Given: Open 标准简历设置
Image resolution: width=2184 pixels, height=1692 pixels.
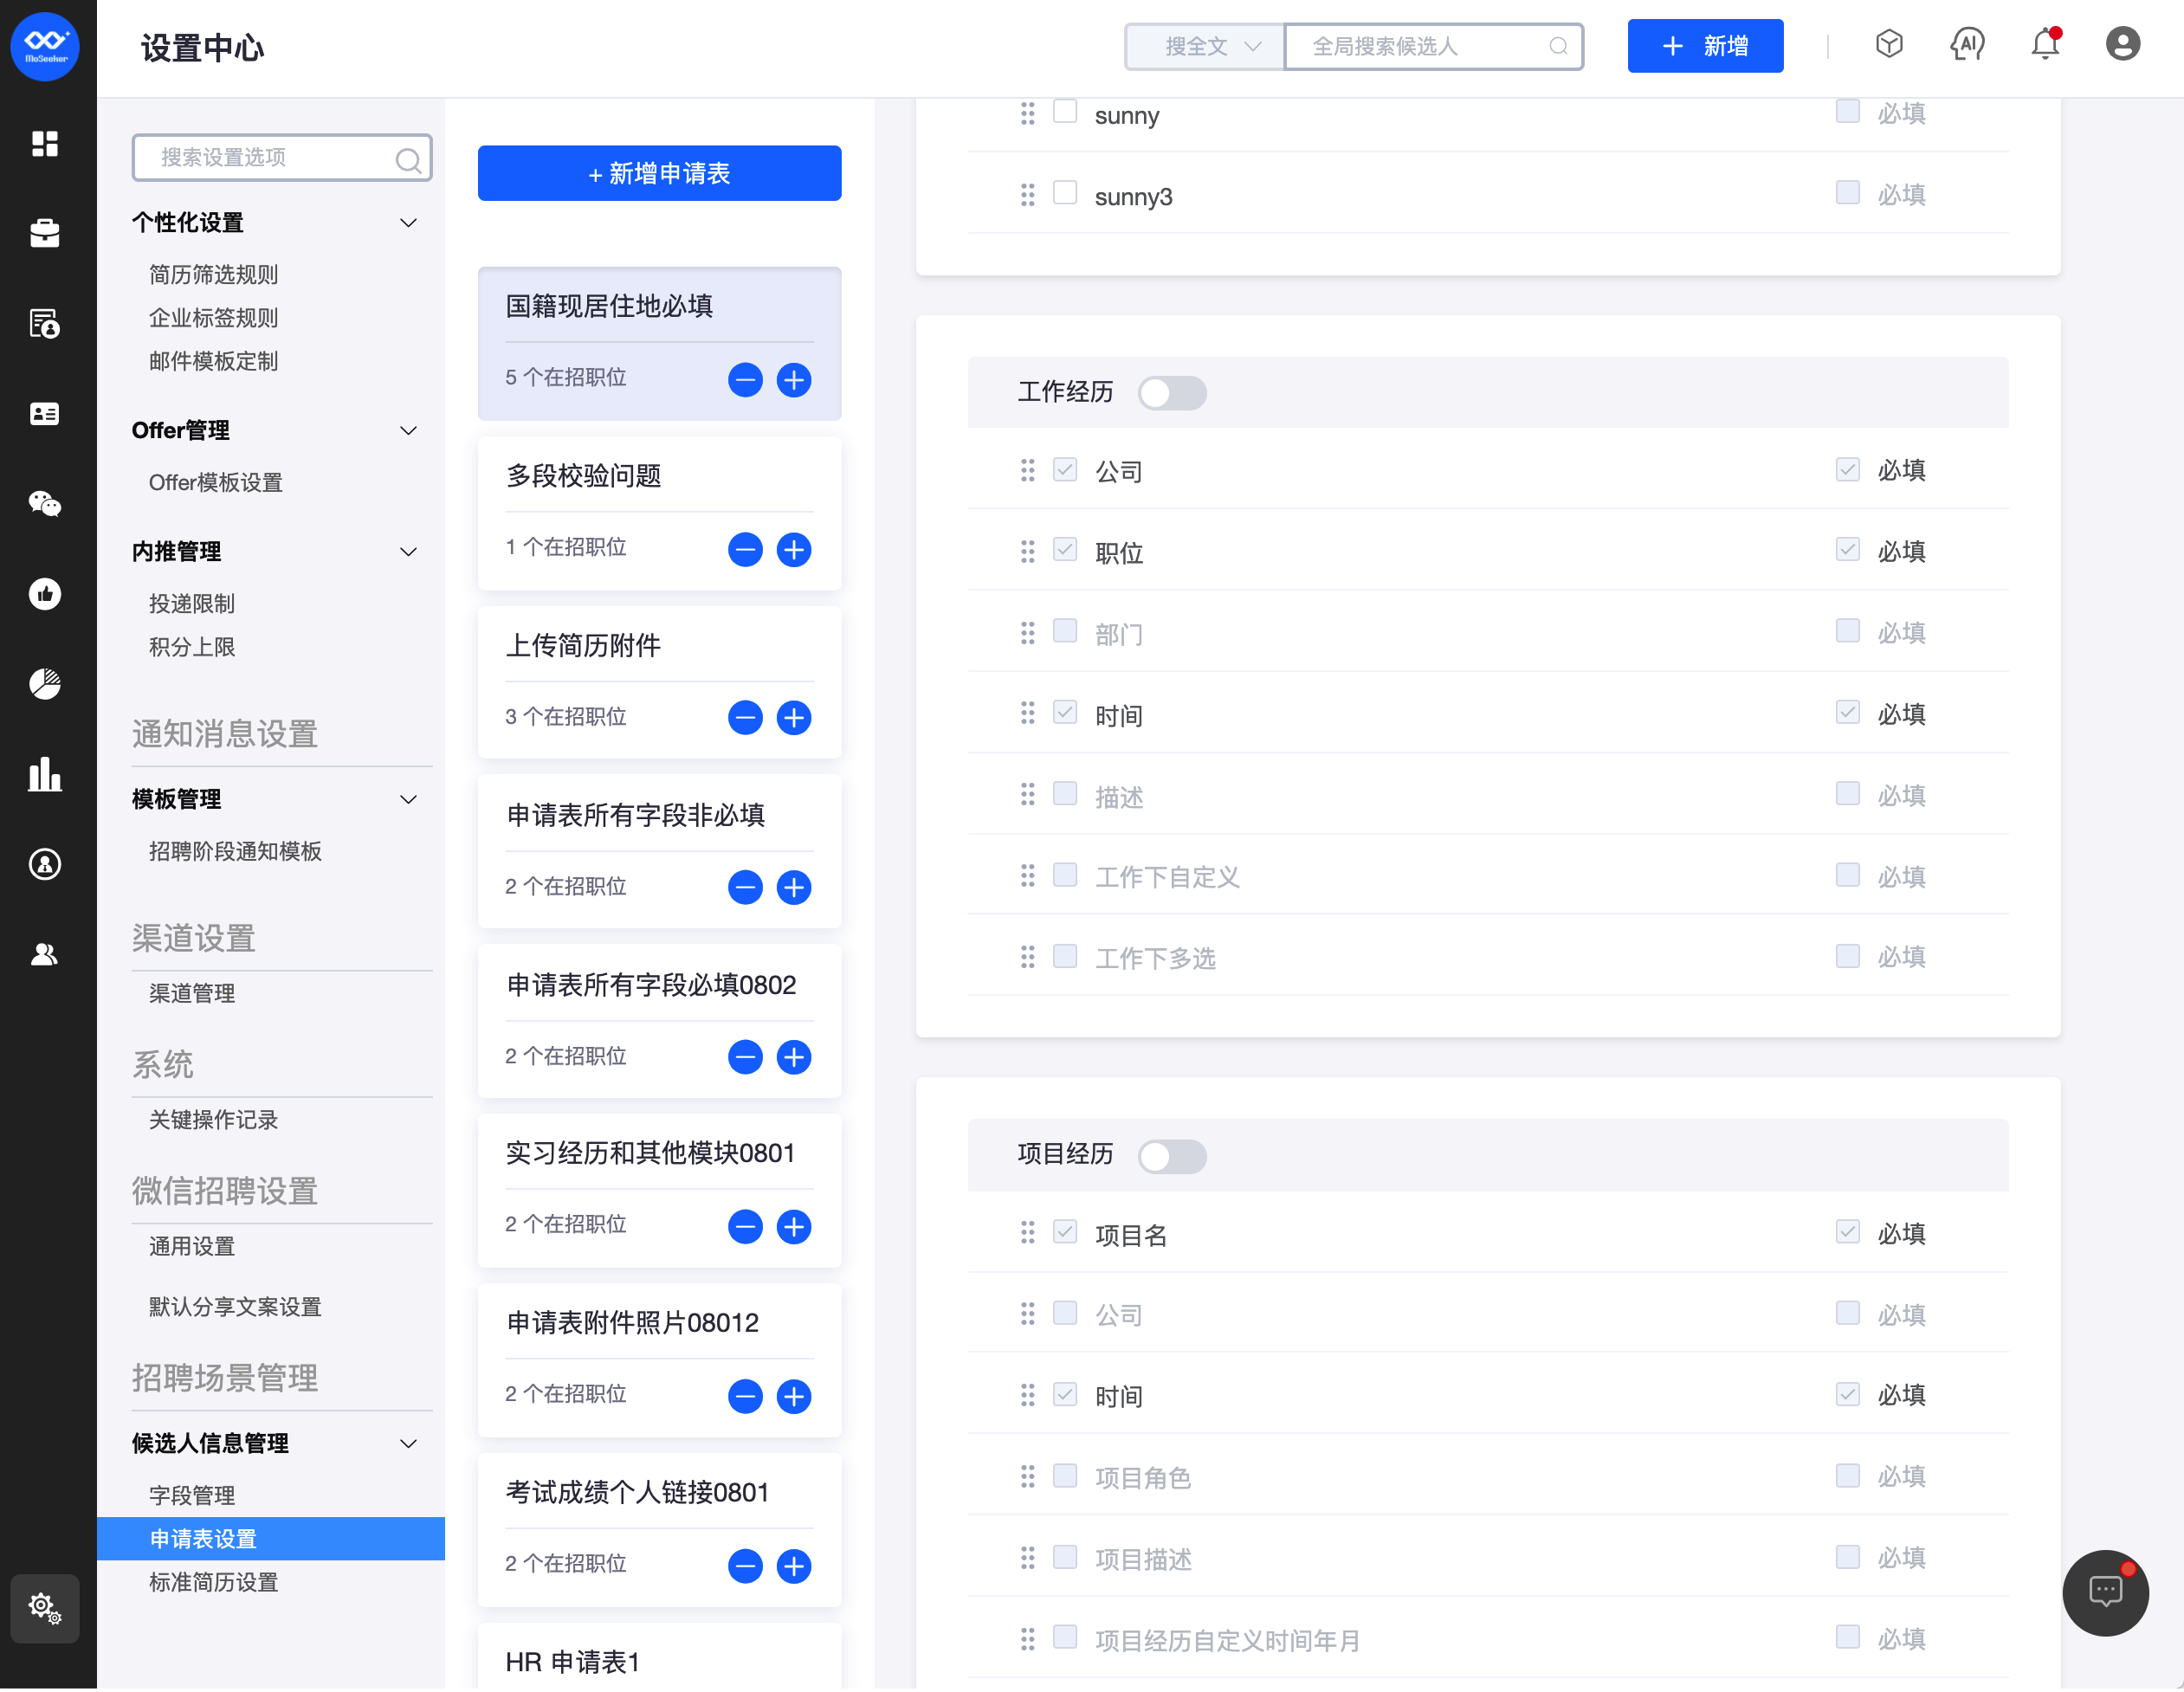Looking at the screenshot, I should (213, 1584).
